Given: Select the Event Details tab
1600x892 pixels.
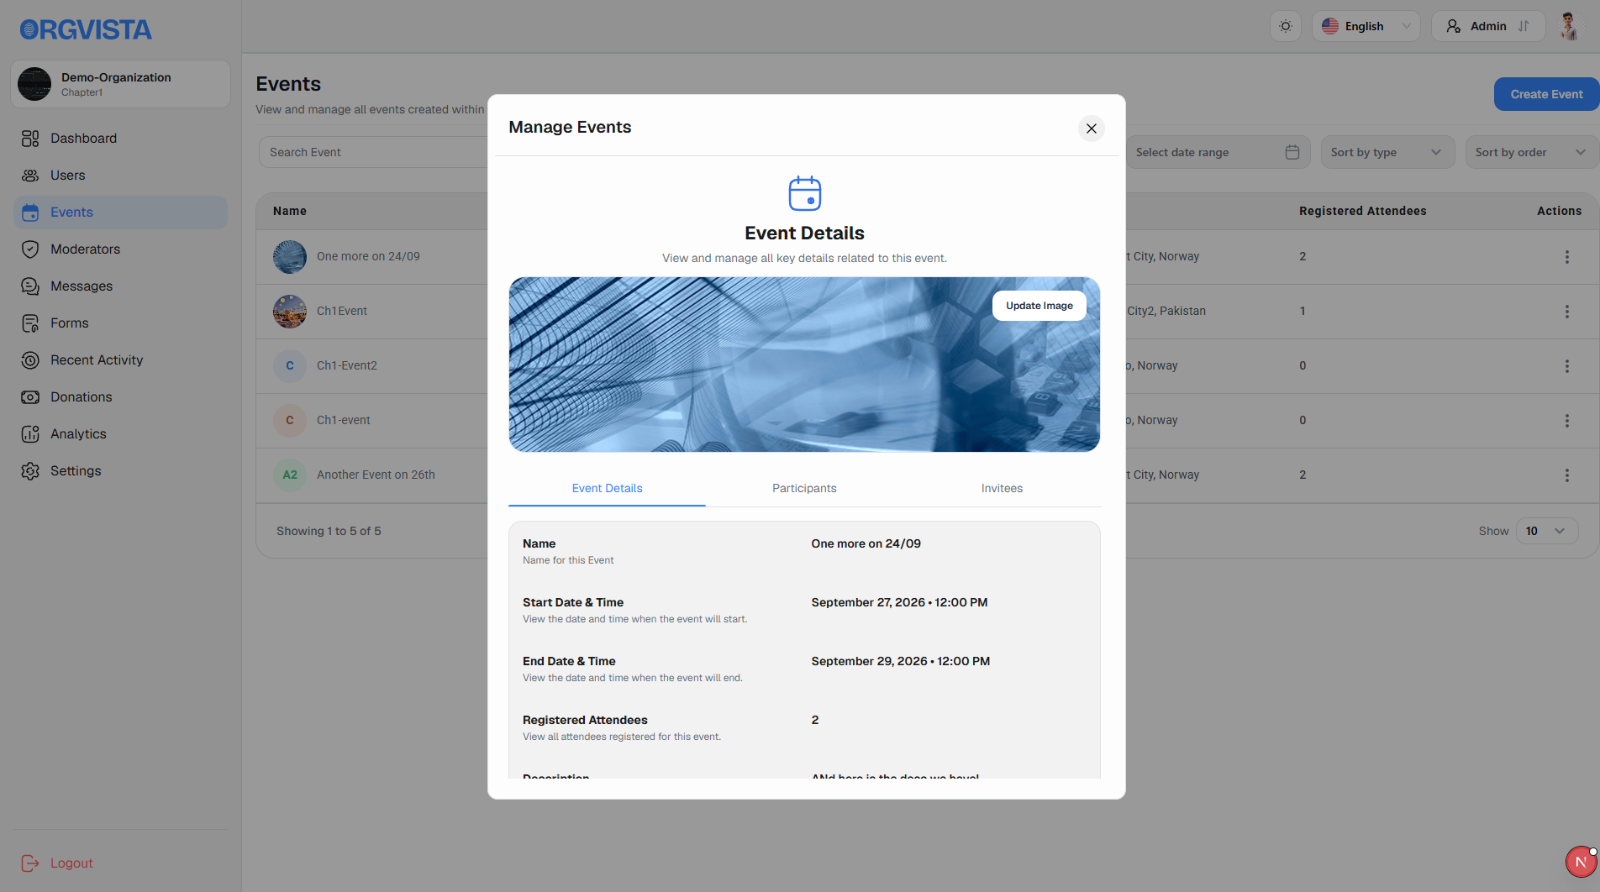Looking at the screenshot, I should click(x=607, y=488).
